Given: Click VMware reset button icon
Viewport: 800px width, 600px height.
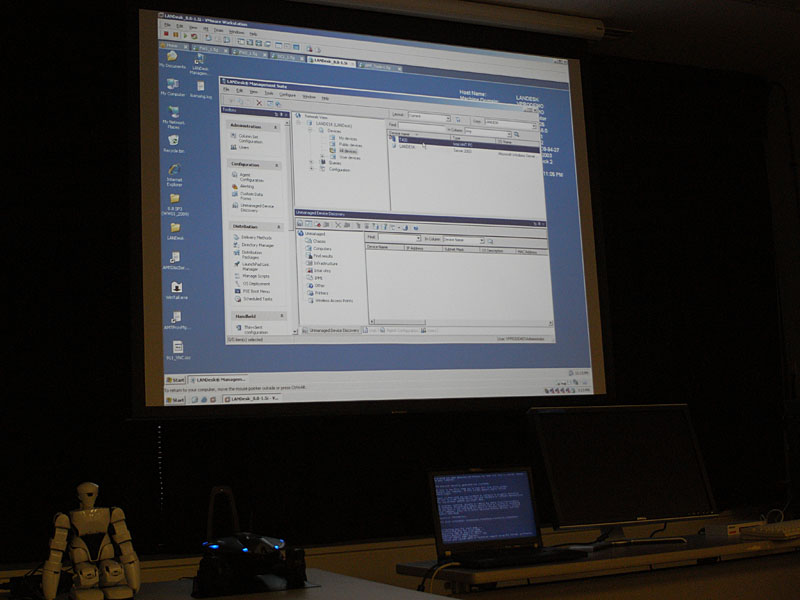Looking at the screenshot, I should coord(194,37).
